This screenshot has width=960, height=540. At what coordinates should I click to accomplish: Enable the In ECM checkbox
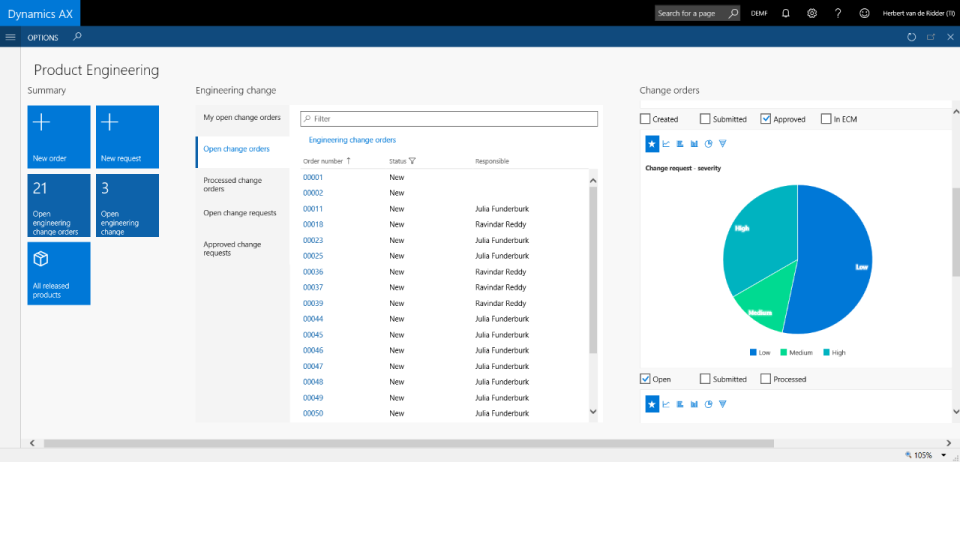click(826, 119)
